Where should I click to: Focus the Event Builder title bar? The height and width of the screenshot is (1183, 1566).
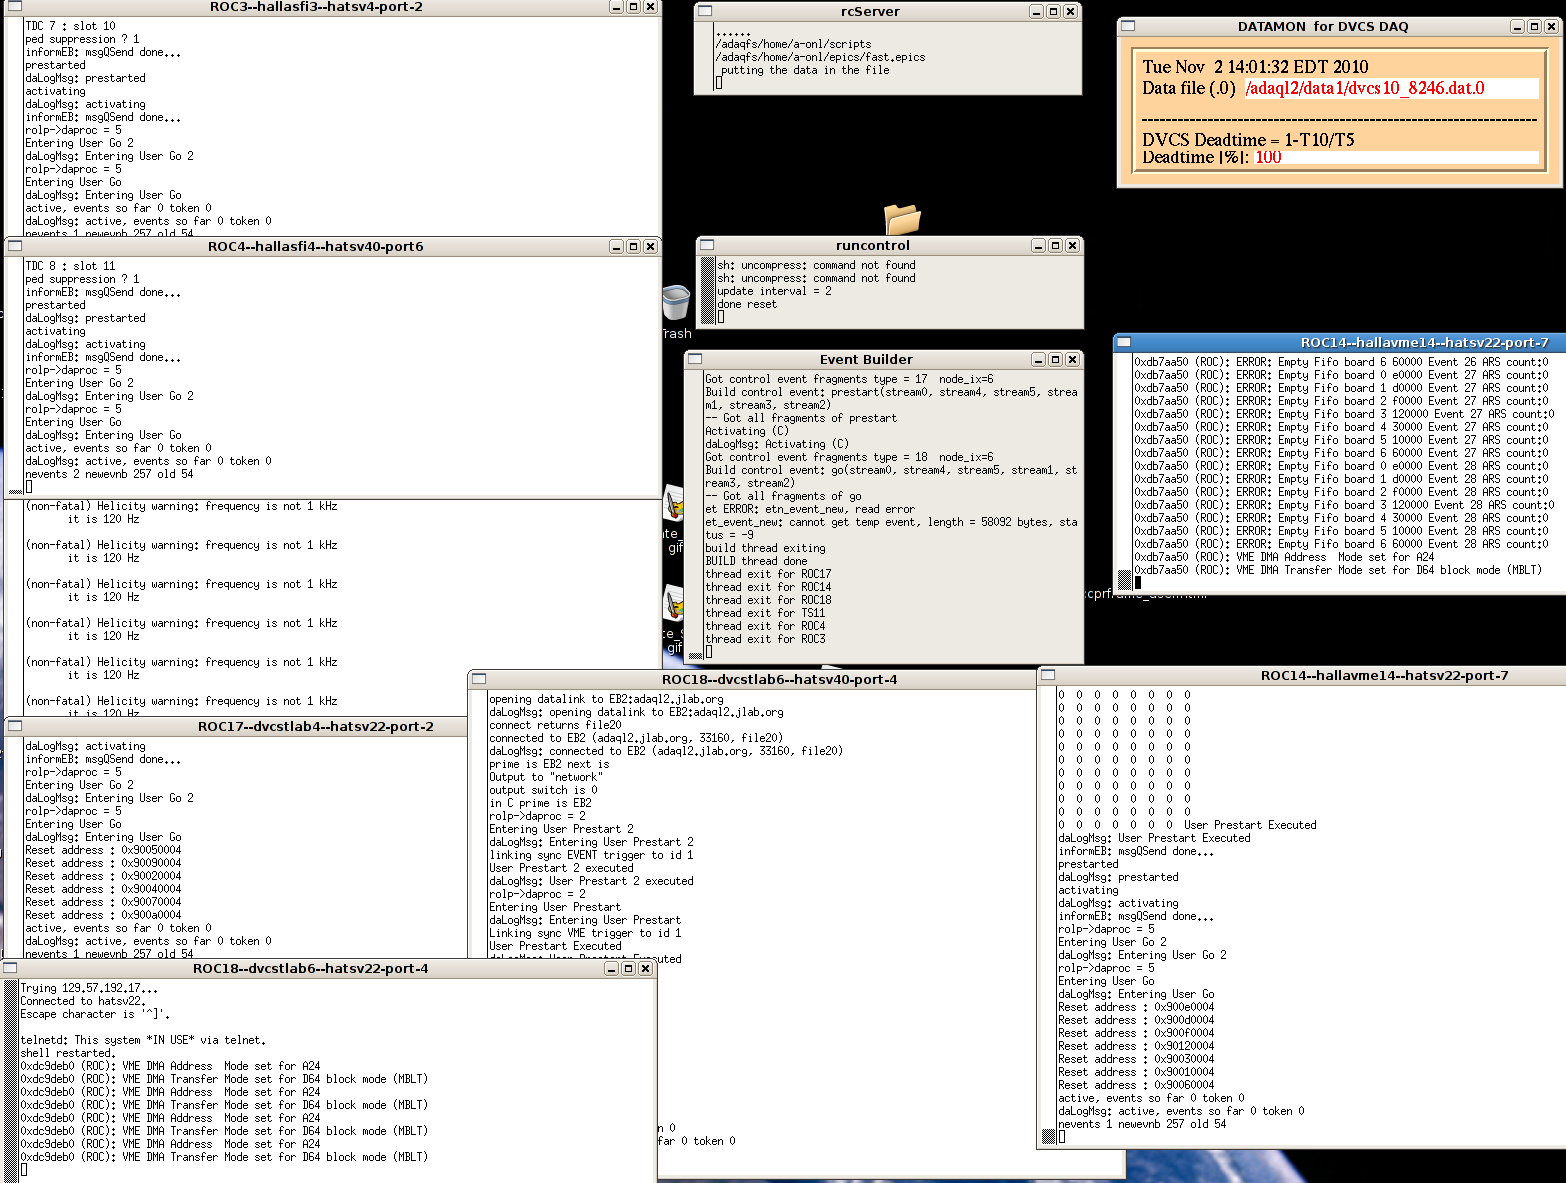click(x=866, y=359)
